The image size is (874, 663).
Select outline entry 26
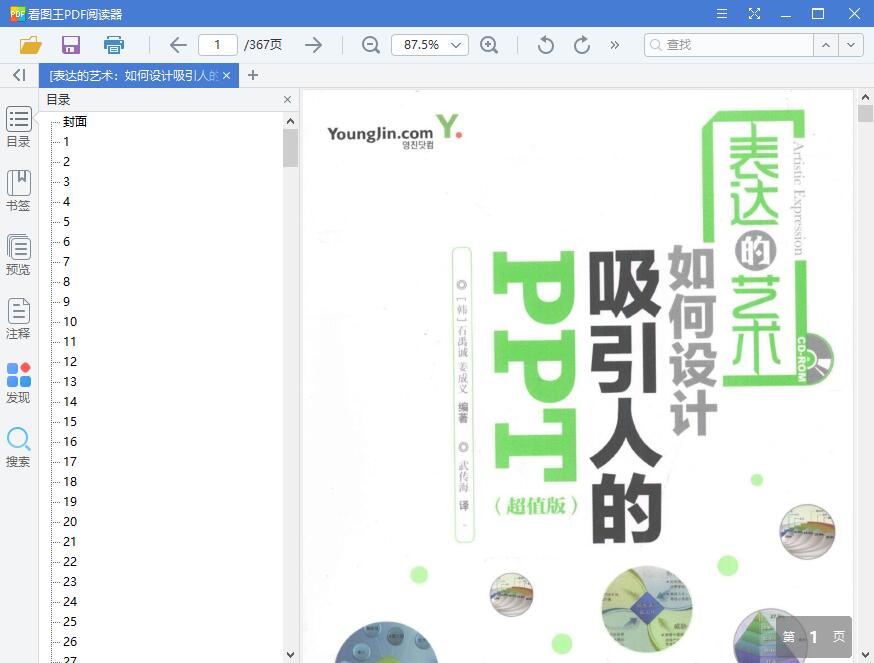(70, 641)
